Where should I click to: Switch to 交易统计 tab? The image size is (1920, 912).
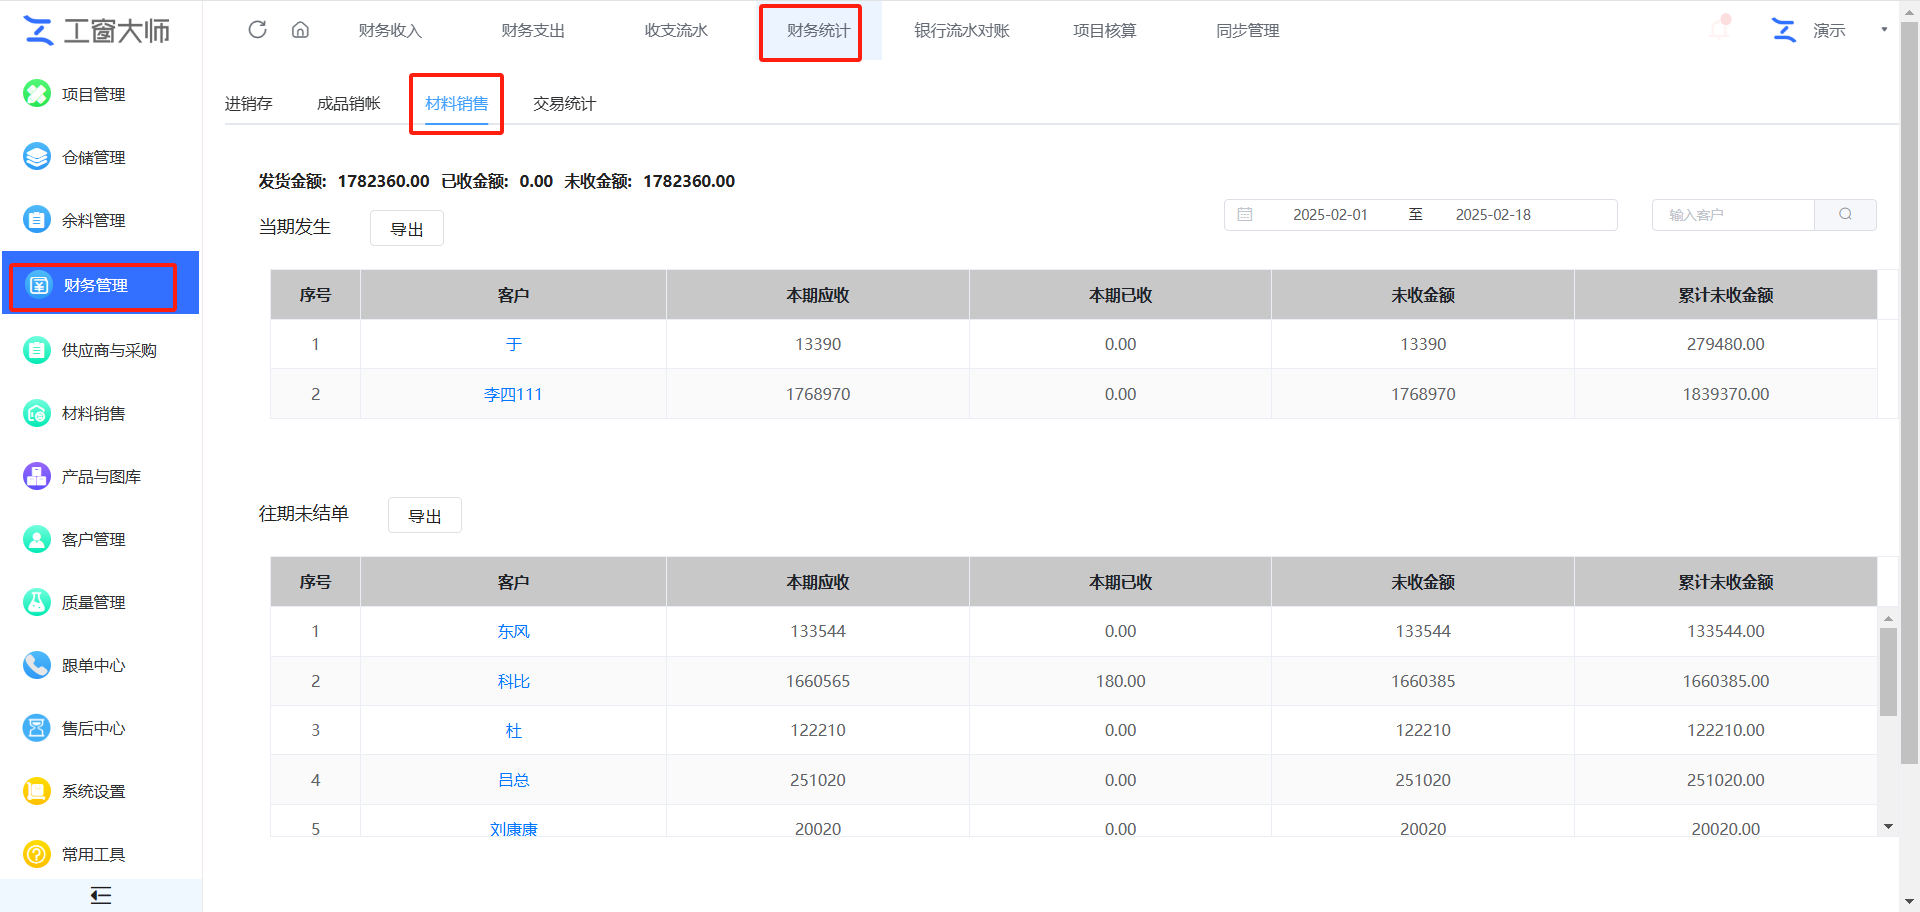564,104
